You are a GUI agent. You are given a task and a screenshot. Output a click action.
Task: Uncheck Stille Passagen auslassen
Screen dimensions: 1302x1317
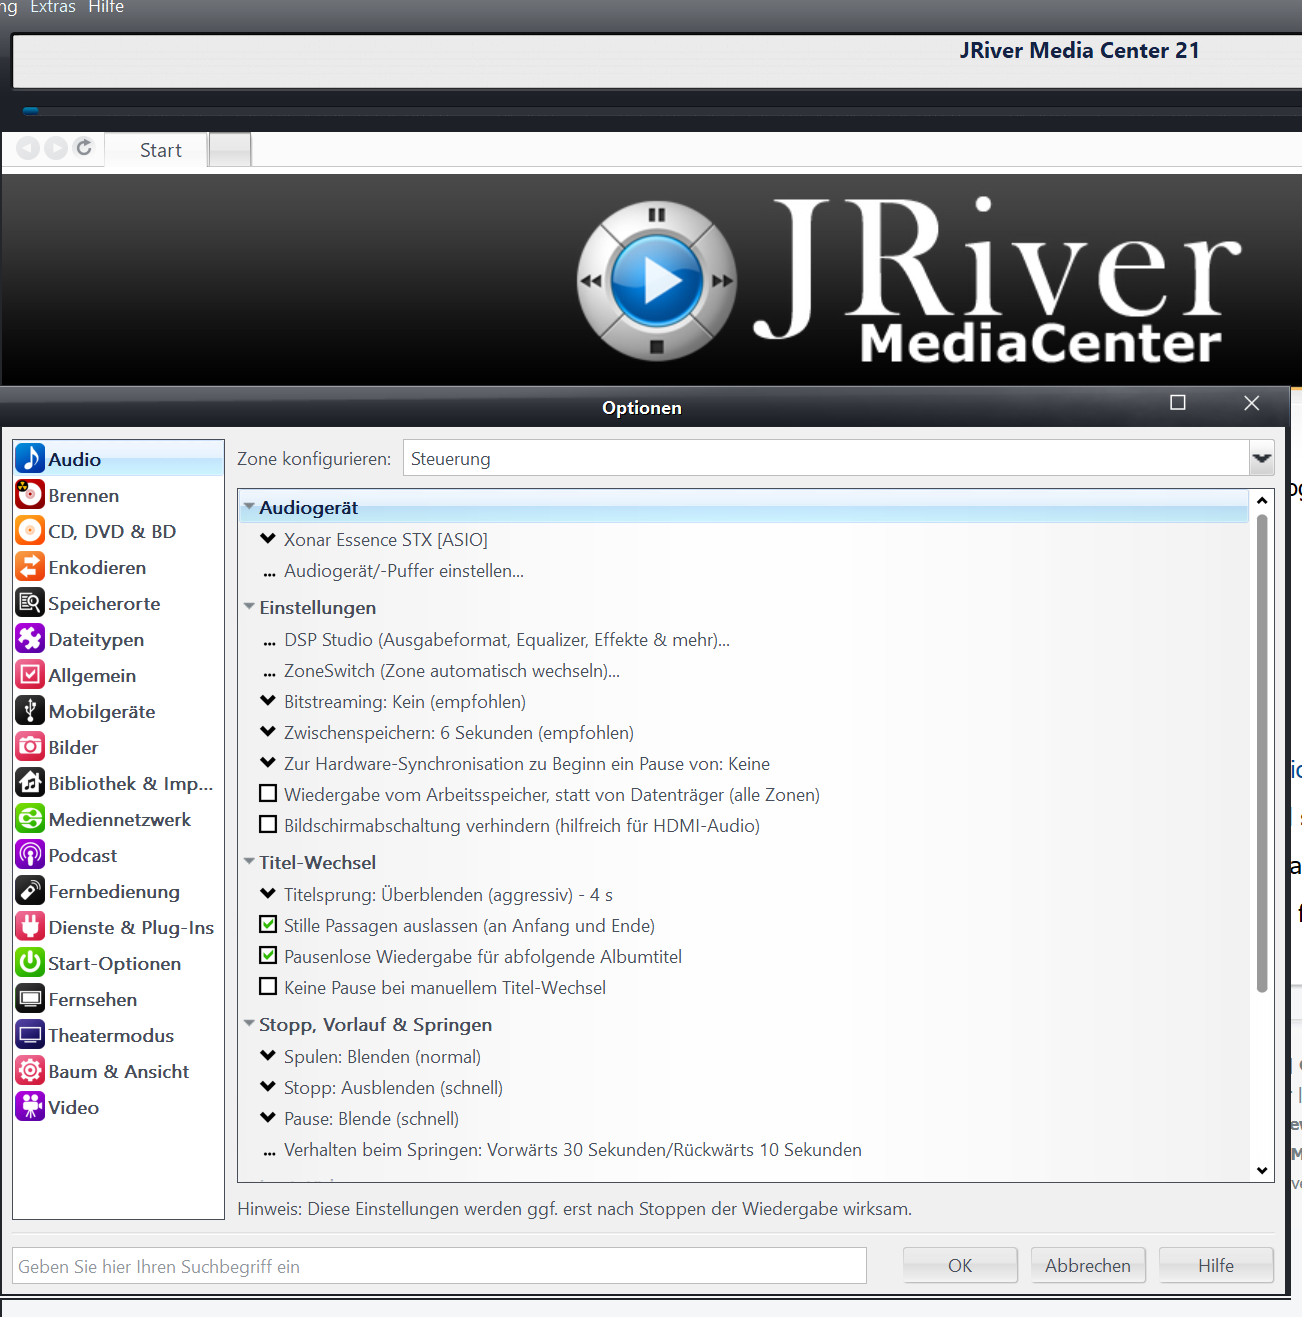pos(268,925)
